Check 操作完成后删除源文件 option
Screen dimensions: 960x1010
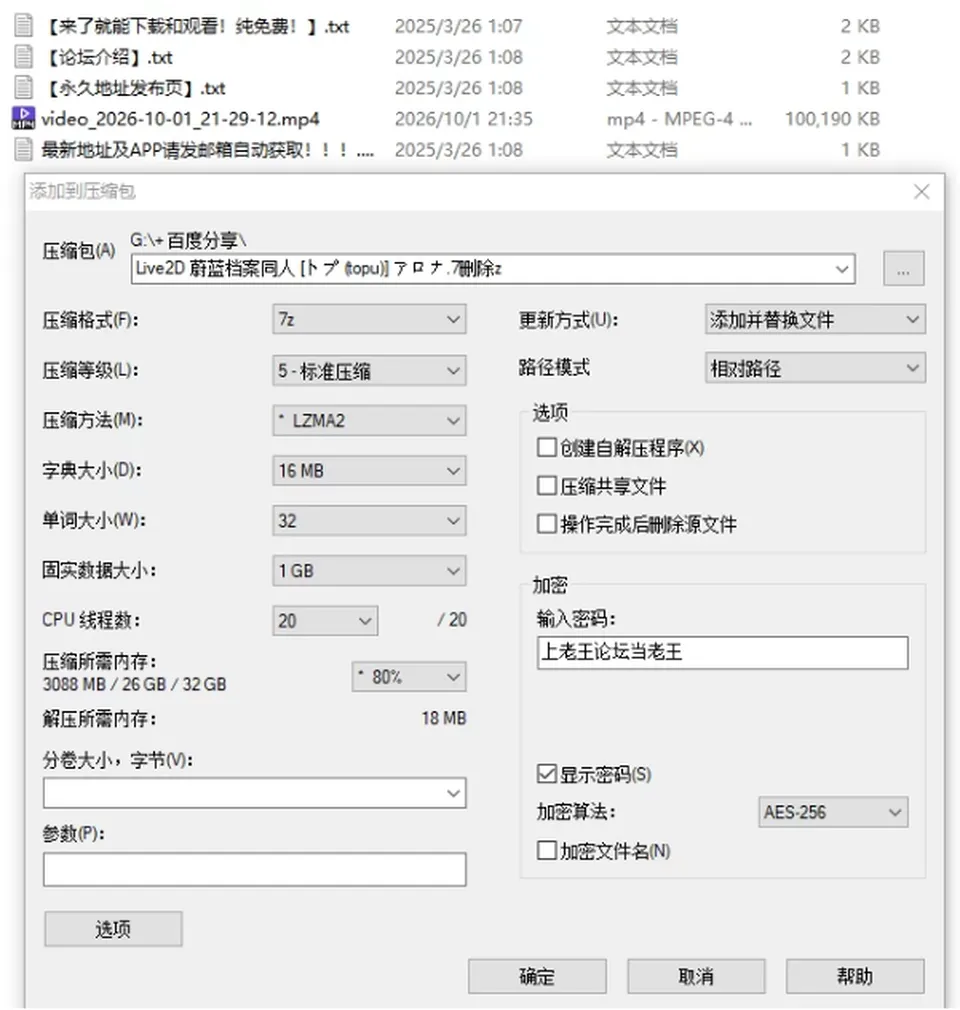[x=546, y=524]
